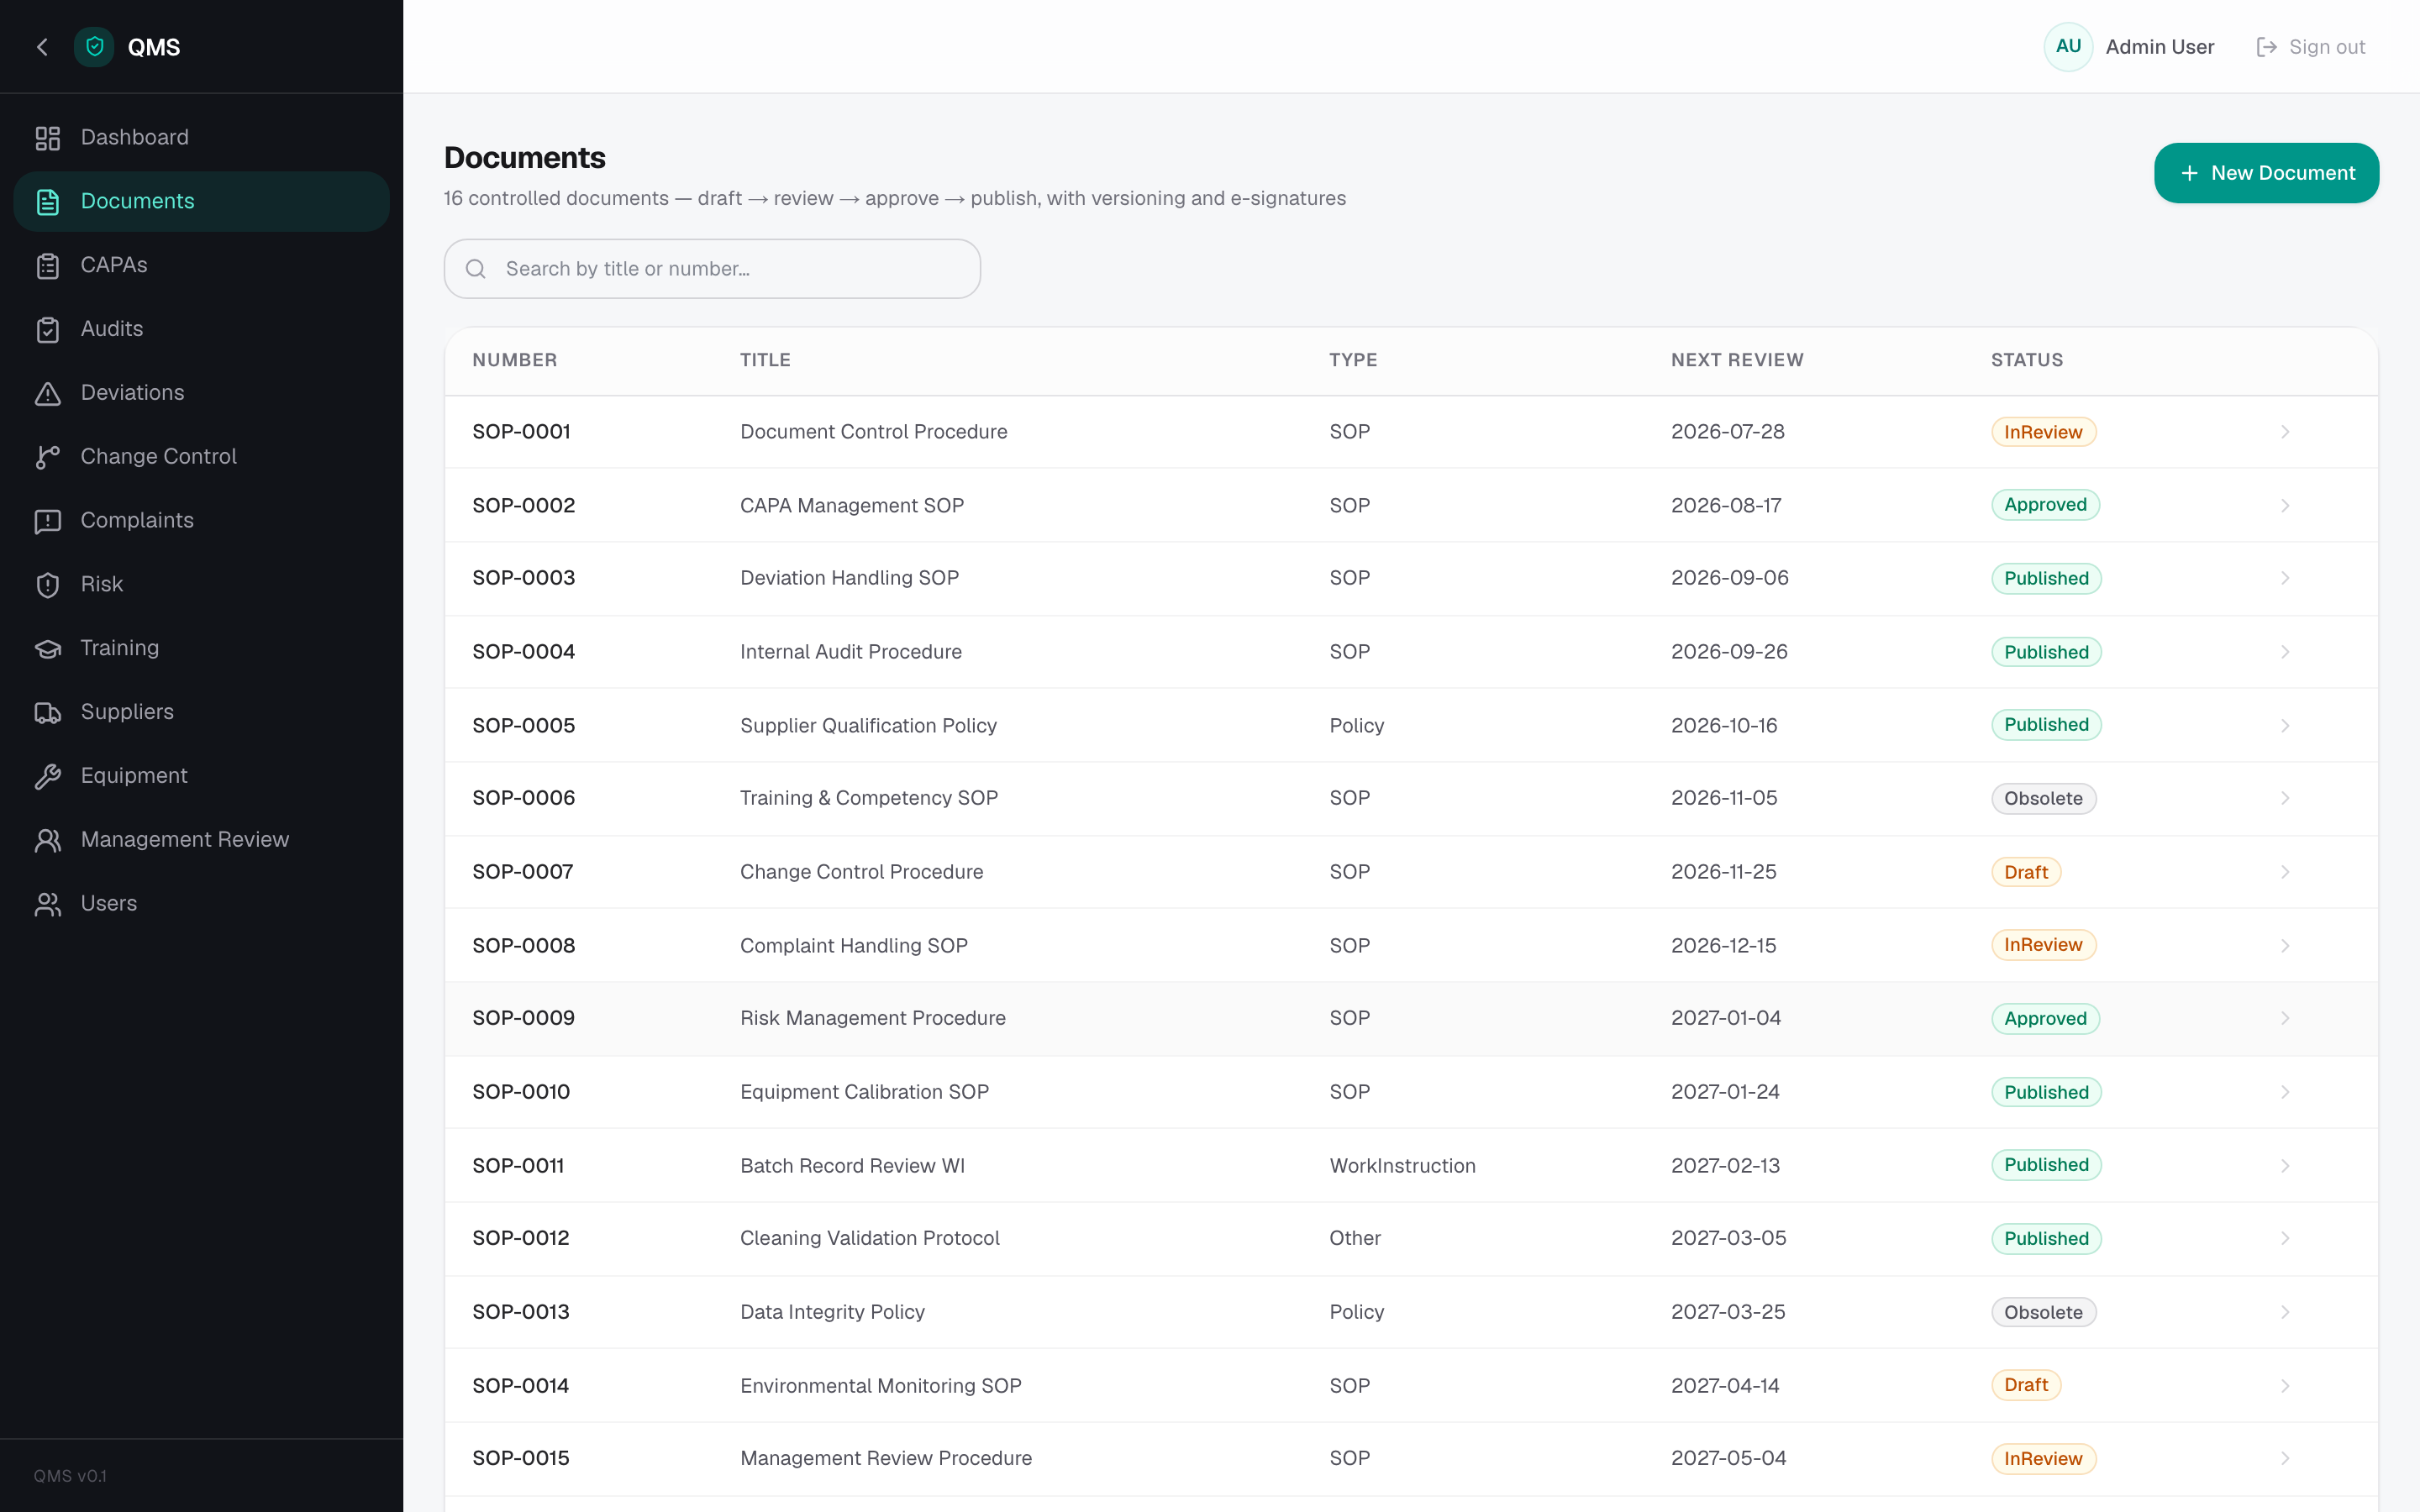Open chevron on SOP-0013 Data Integrity row
The height and width of the screenshot is (1512, 2420).
click(x=2285, y=1312)
